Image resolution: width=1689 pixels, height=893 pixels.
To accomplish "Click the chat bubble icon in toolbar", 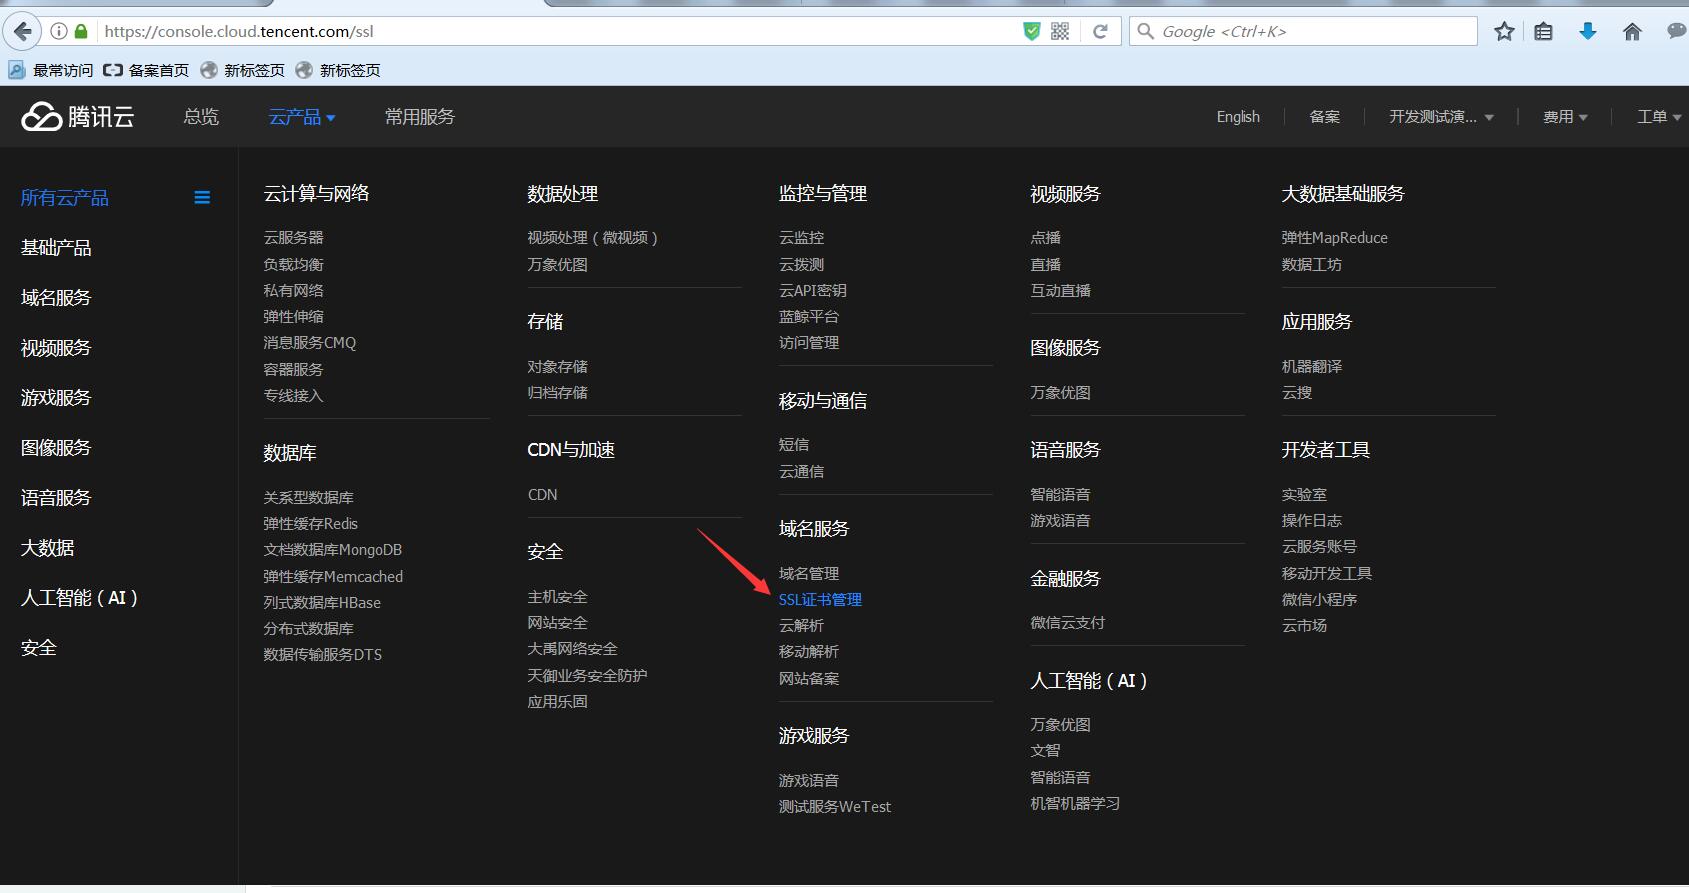I will point(1676,31).
